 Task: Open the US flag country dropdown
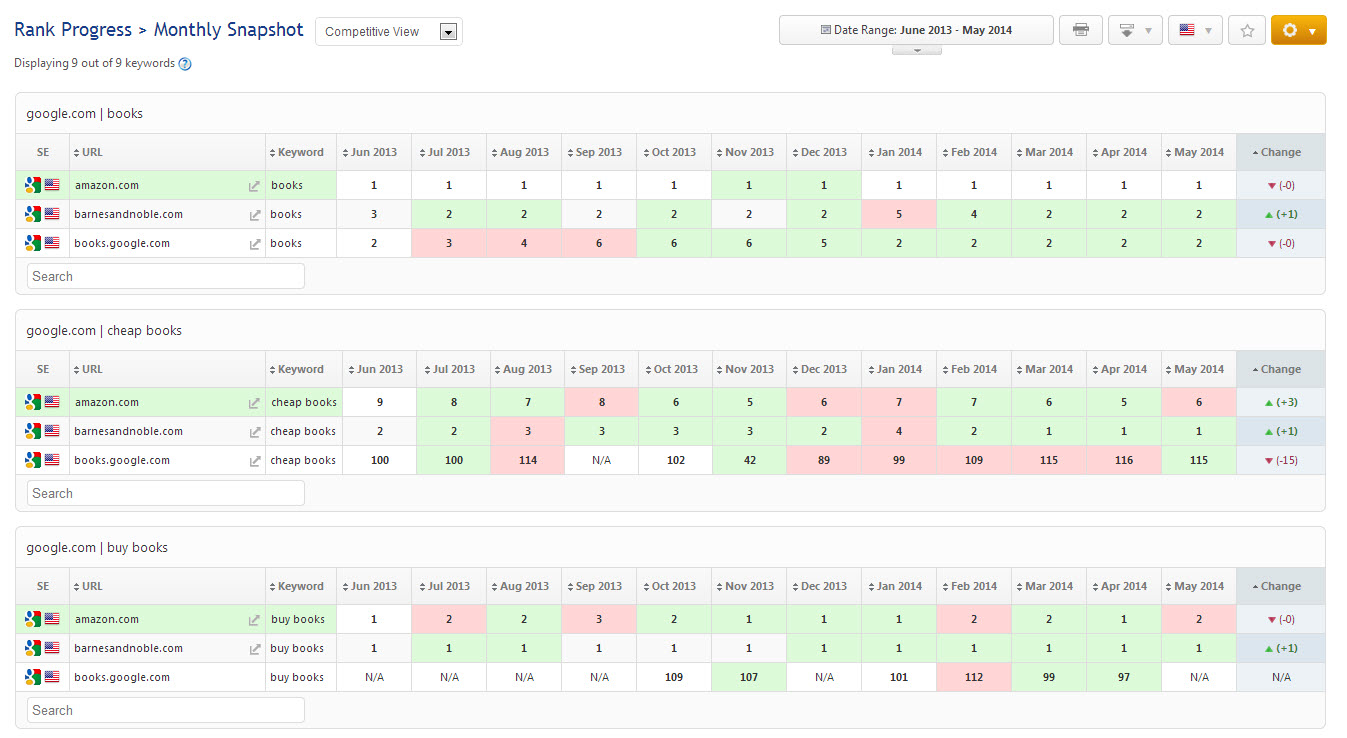tap(1195, 30)
